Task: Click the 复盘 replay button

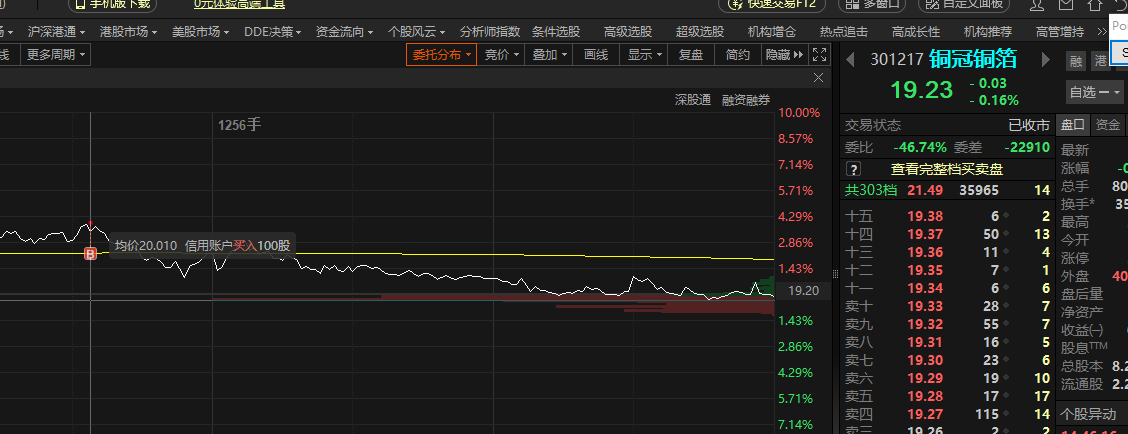Action: pyautogui.click(x=691, y=55)
